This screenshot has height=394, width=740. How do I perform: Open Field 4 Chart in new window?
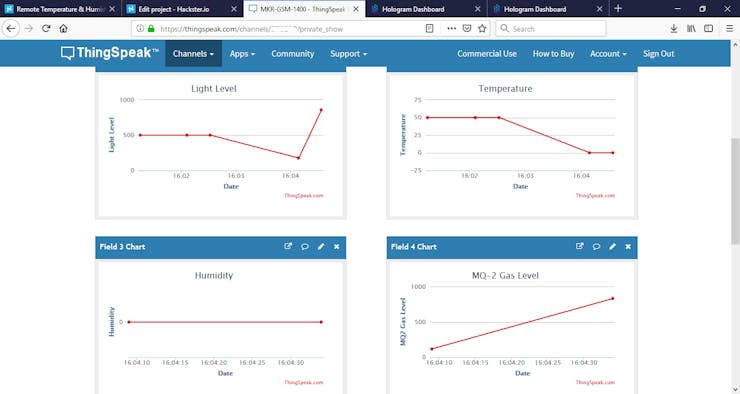coord(580,246)
